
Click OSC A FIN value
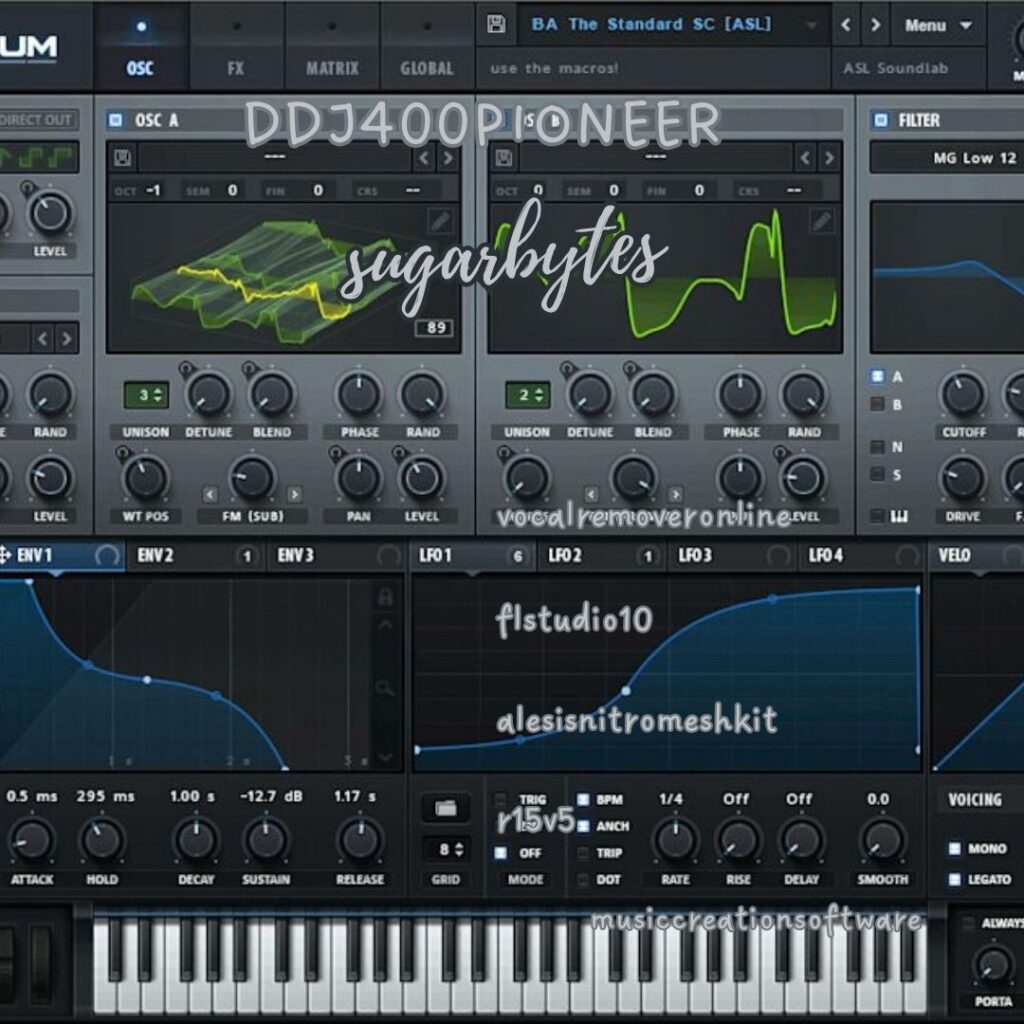[318, 190]
